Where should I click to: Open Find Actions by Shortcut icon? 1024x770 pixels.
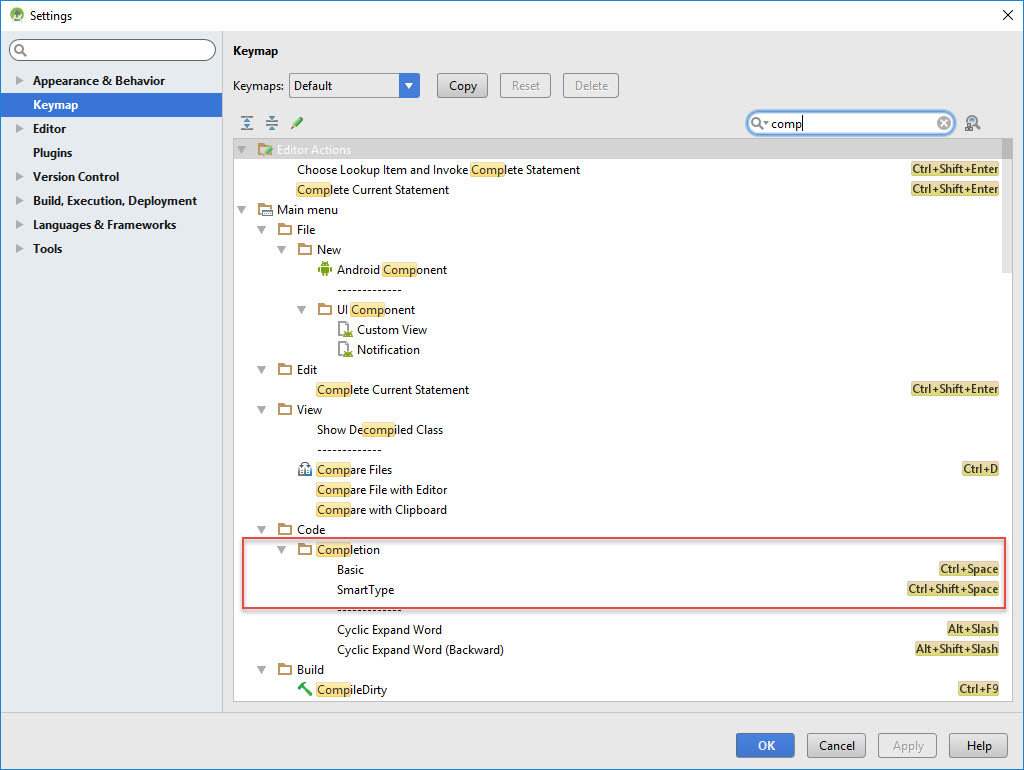point(973,123)
